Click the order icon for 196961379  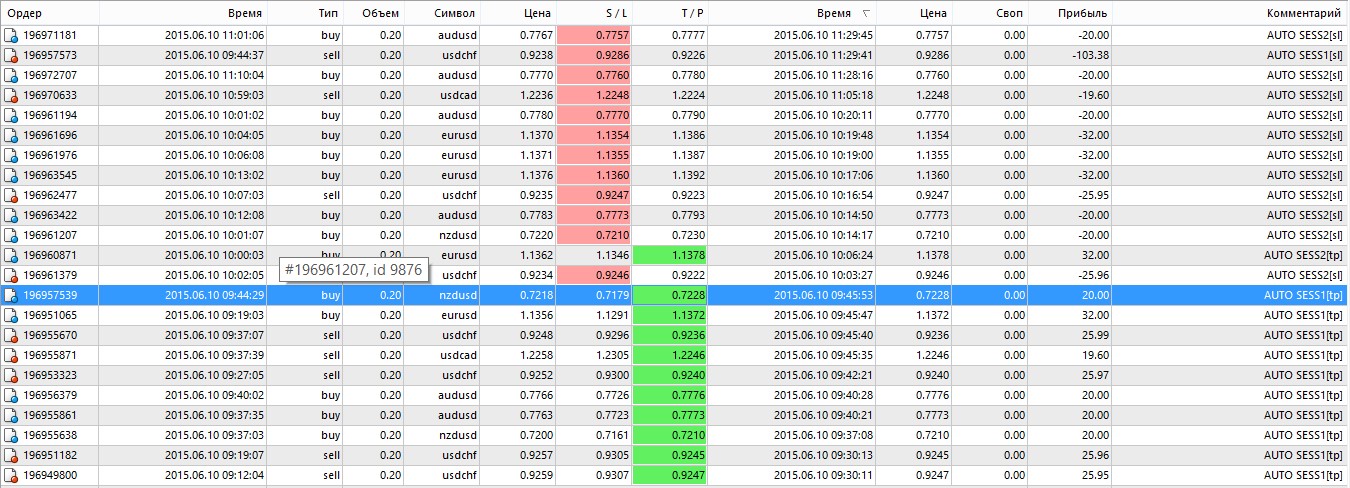tap(11, 275)
